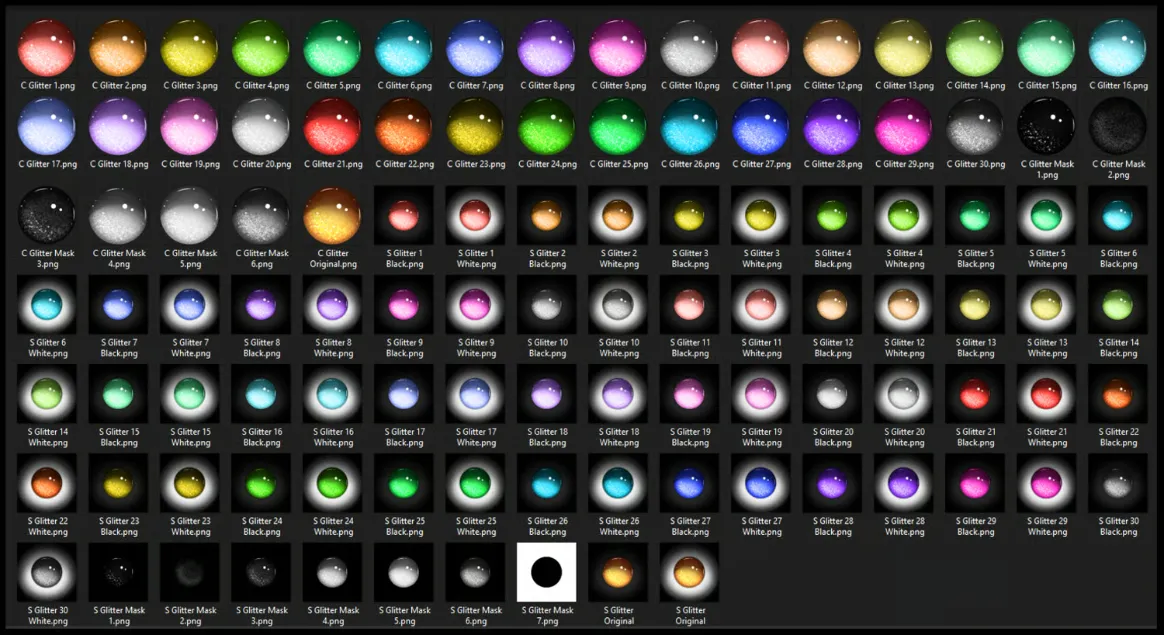Viewport: 1164px width, 635px height.
Task: Select C Glitter 16.png cyan sphere
Action: tap(1118, 48)
